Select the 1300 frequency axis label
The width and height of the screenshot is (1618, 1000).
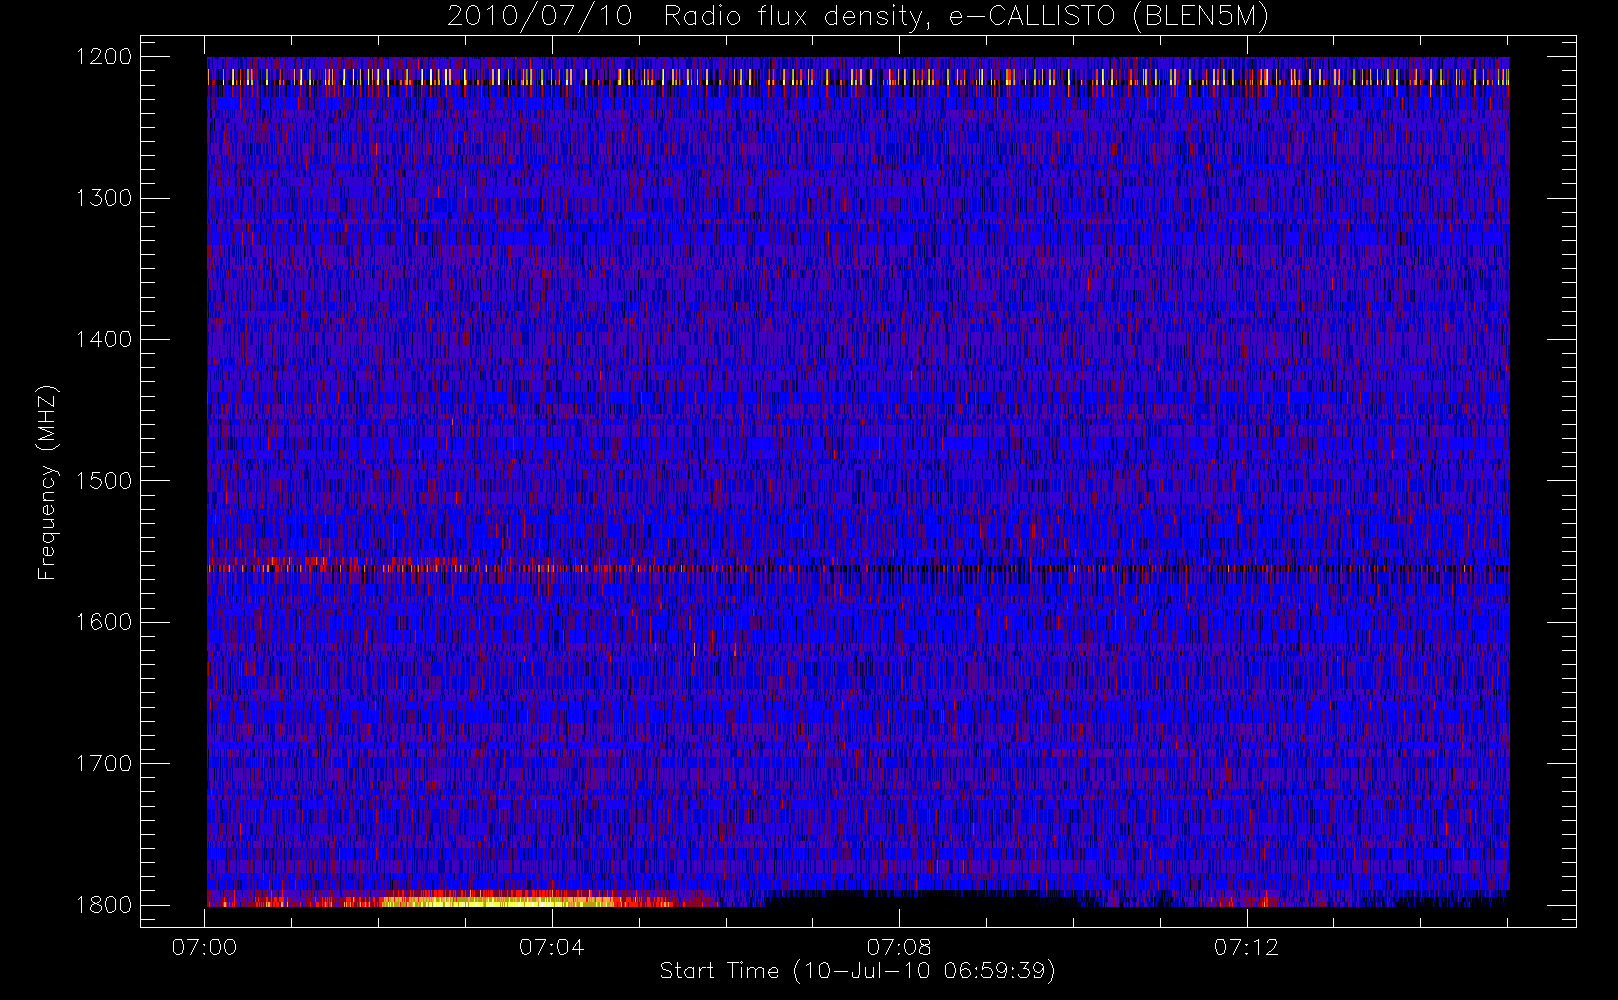pos(104,198)
